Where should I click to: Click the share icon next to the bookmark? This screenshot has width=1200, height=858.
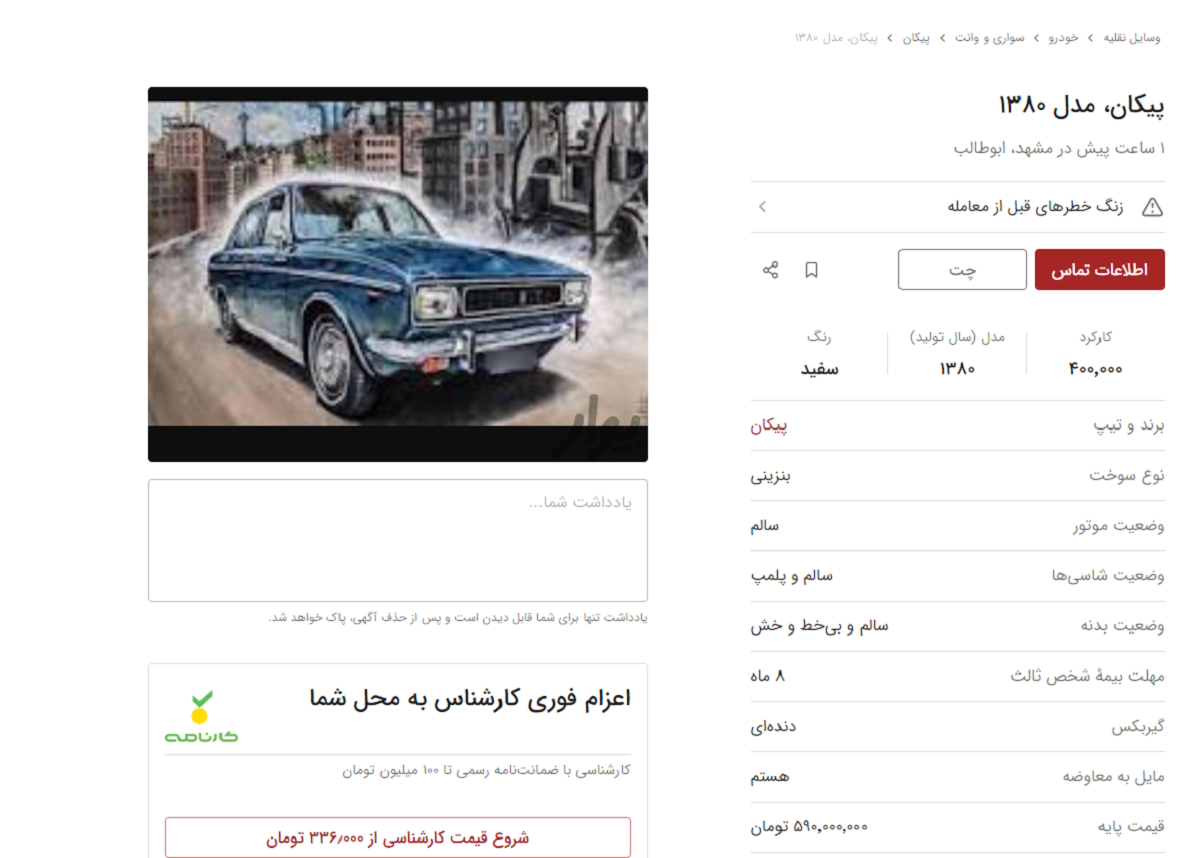770,269
